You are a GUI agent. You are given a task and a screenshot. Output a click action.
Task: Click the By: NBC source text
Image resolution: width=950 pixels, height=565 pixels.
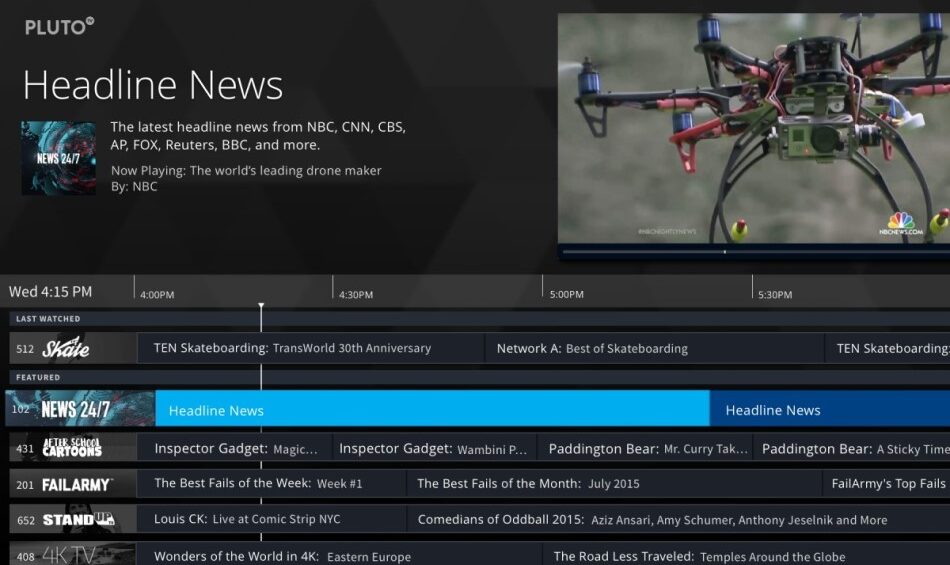pos(134,187)
